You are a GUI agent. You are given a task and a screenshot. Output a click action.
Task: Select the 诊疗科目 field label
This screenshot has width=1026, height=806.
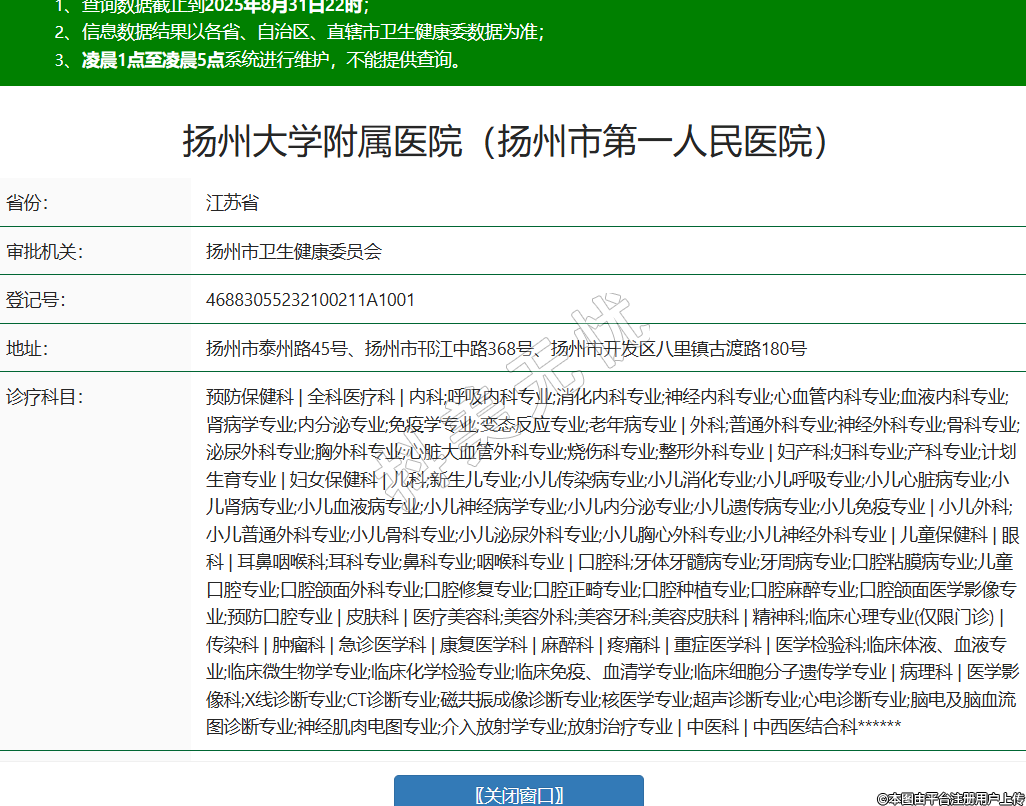pos(44,397)
